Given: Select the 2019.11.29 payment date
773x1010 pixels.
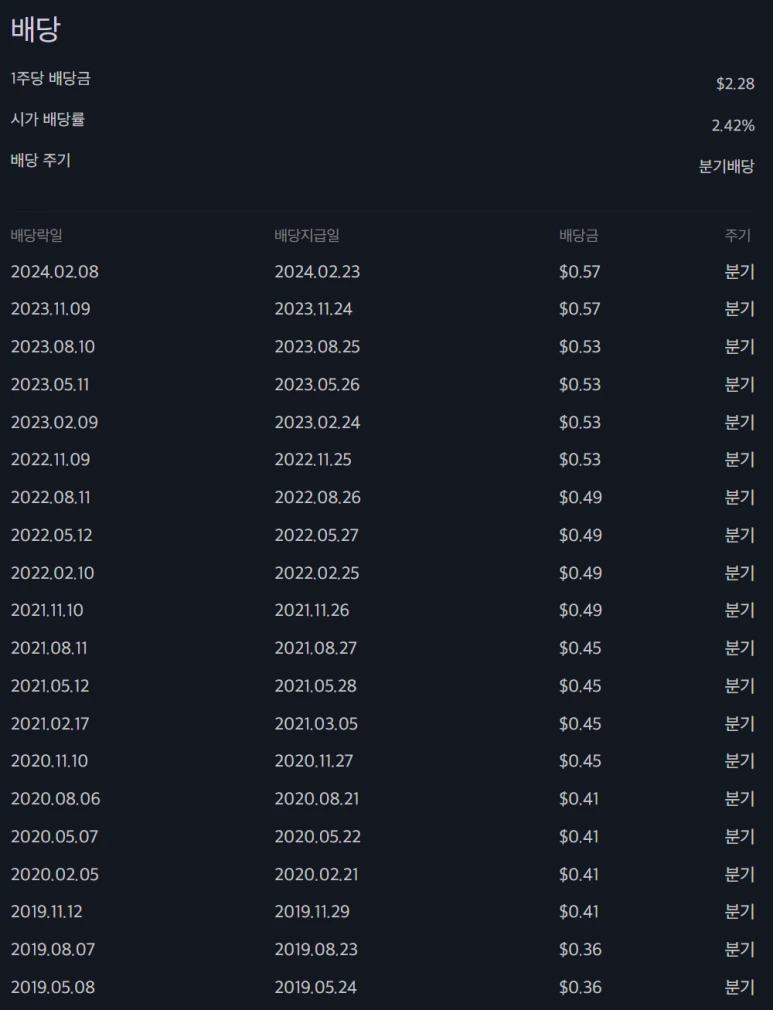Looking at the screenshot, I should 312,911.
